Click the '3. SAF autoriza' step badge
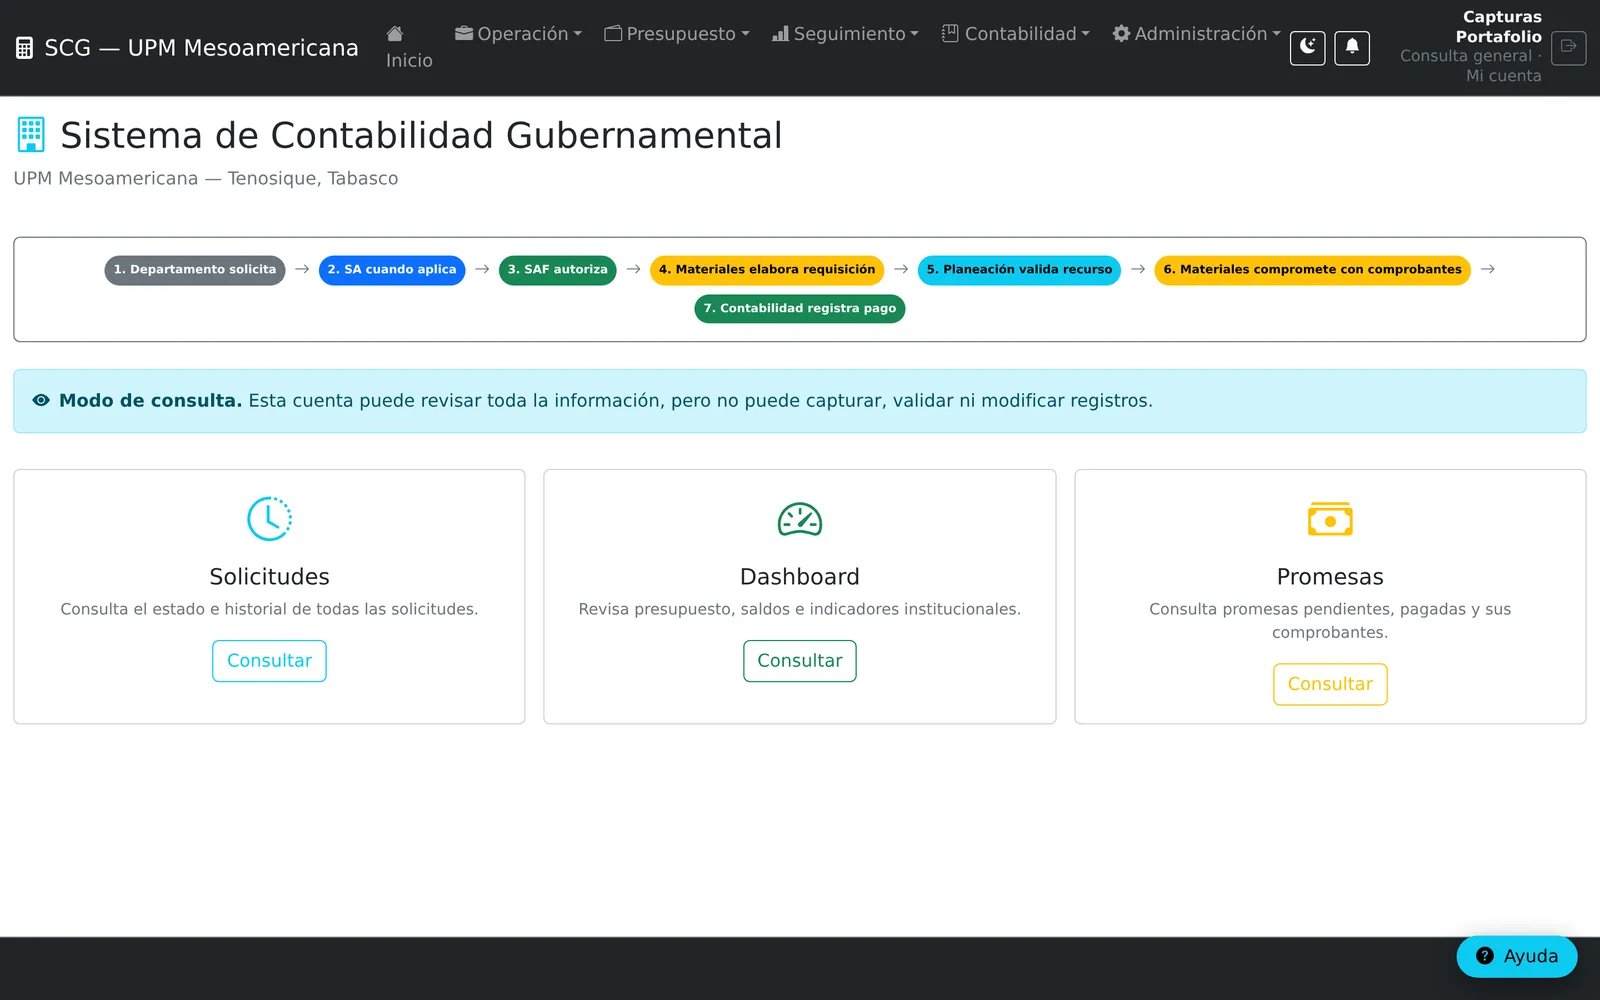Image resolution: width=1600 pixels, height=1000 pixels. (x=558, y=270)
